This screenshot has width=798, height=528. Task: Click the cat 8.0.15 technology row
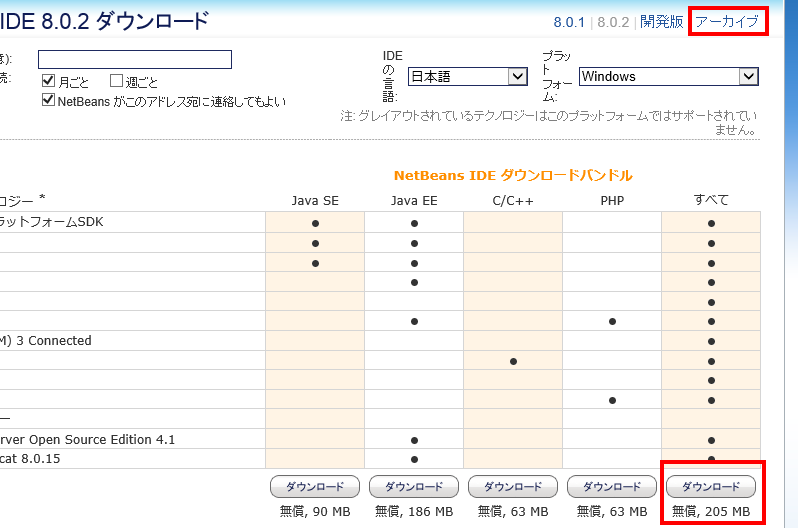tap(380, 459)
